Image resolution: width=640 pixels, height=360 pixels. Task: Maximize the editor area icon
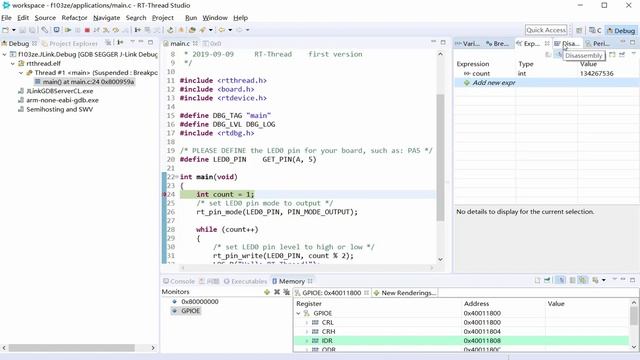(x=443, y=42)
